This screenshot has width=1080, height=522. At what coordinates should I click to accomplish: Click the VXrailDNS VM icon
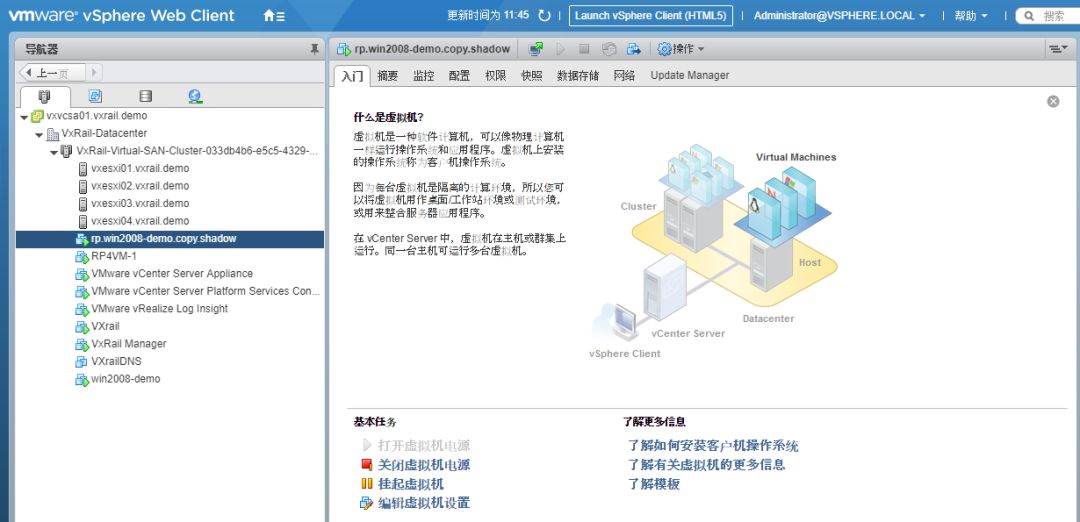pyautogui.click(x=82, y=362)
